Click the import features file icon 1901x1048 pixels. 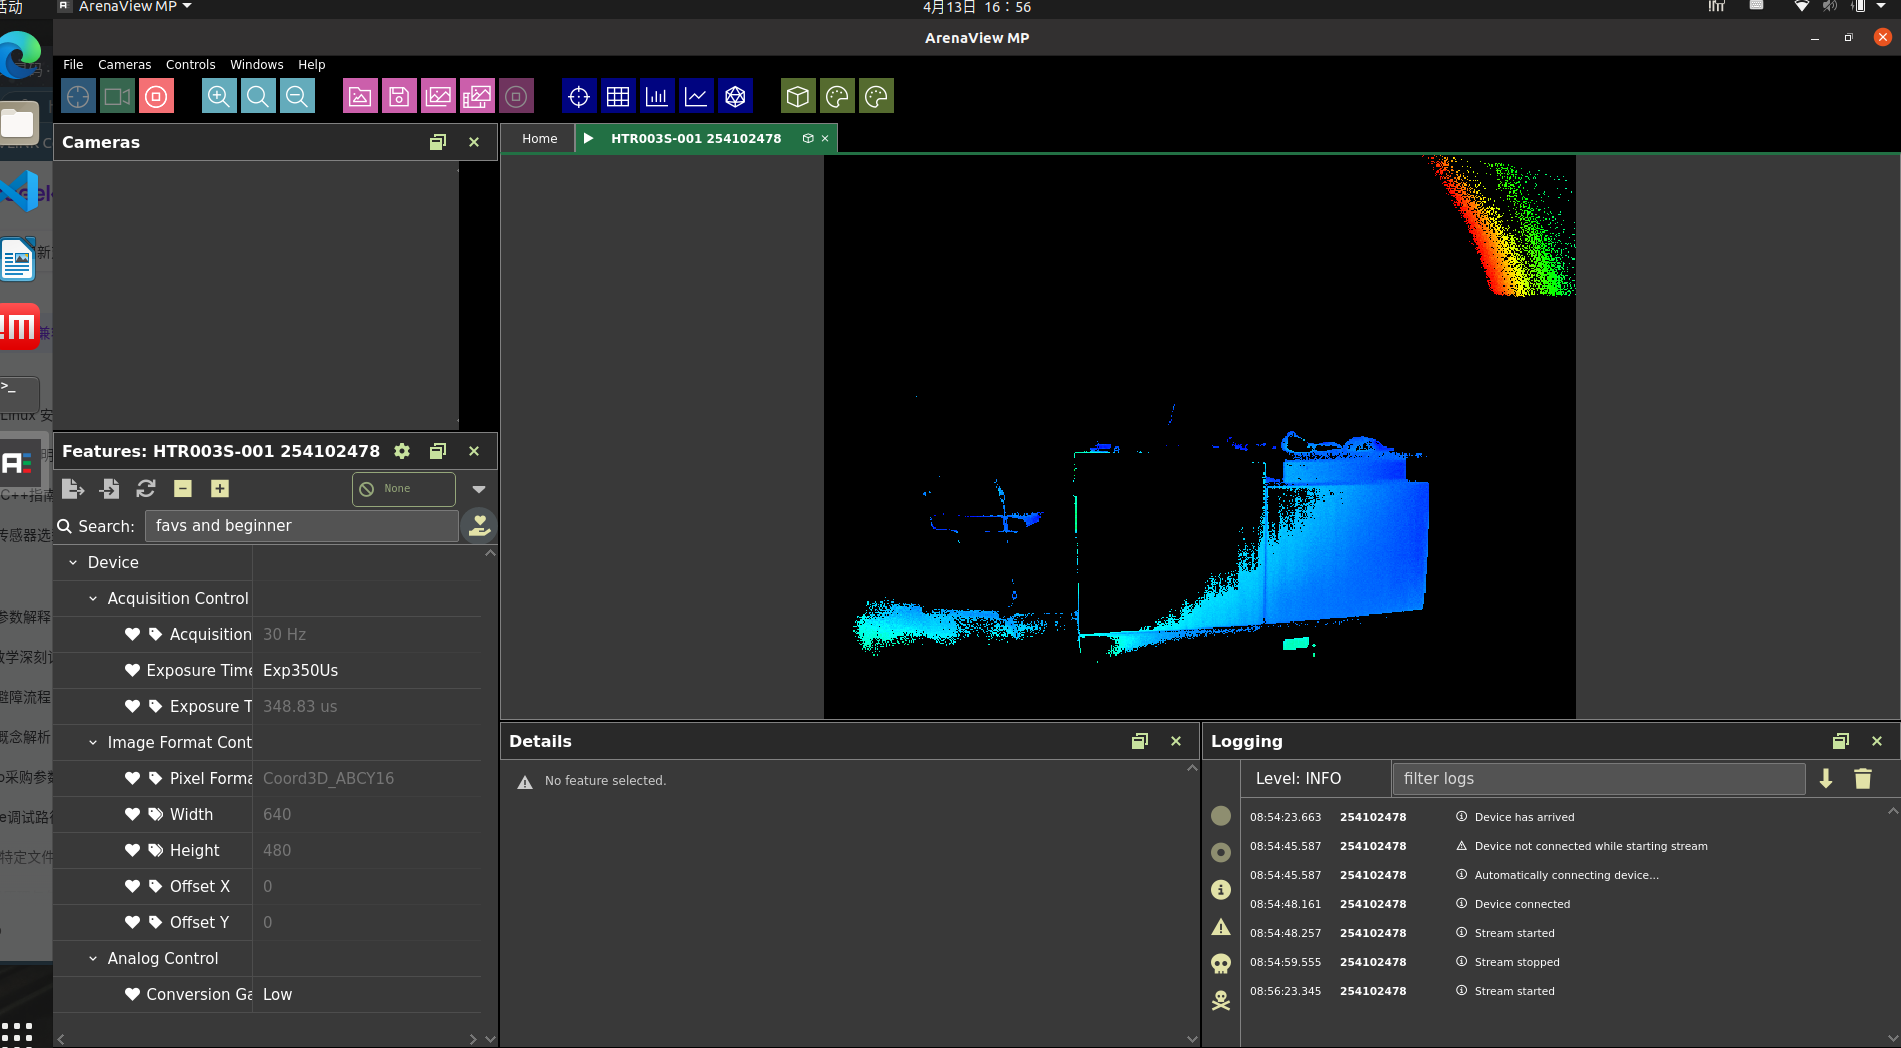pyautogui.click(x=109, y=488)
